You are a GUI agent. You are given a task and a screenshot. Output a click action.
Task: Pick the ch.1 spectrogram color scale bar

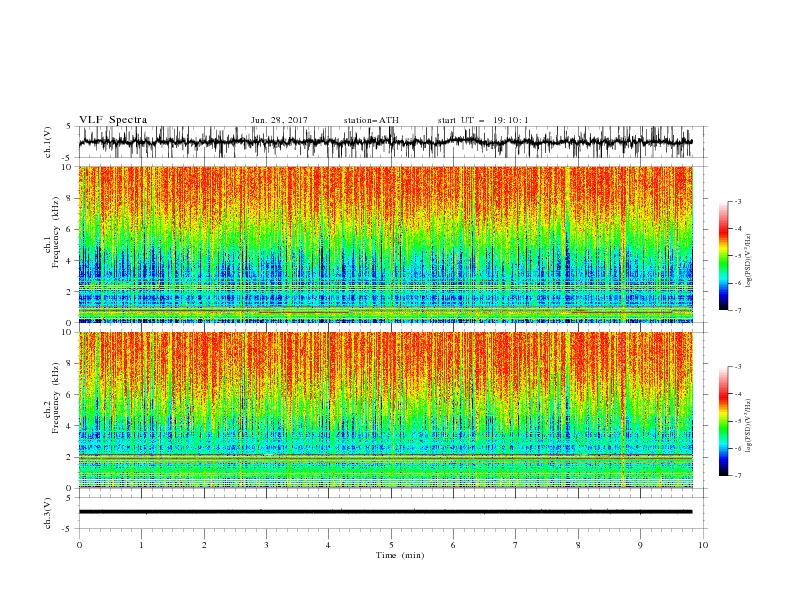[x=723, y=256]
